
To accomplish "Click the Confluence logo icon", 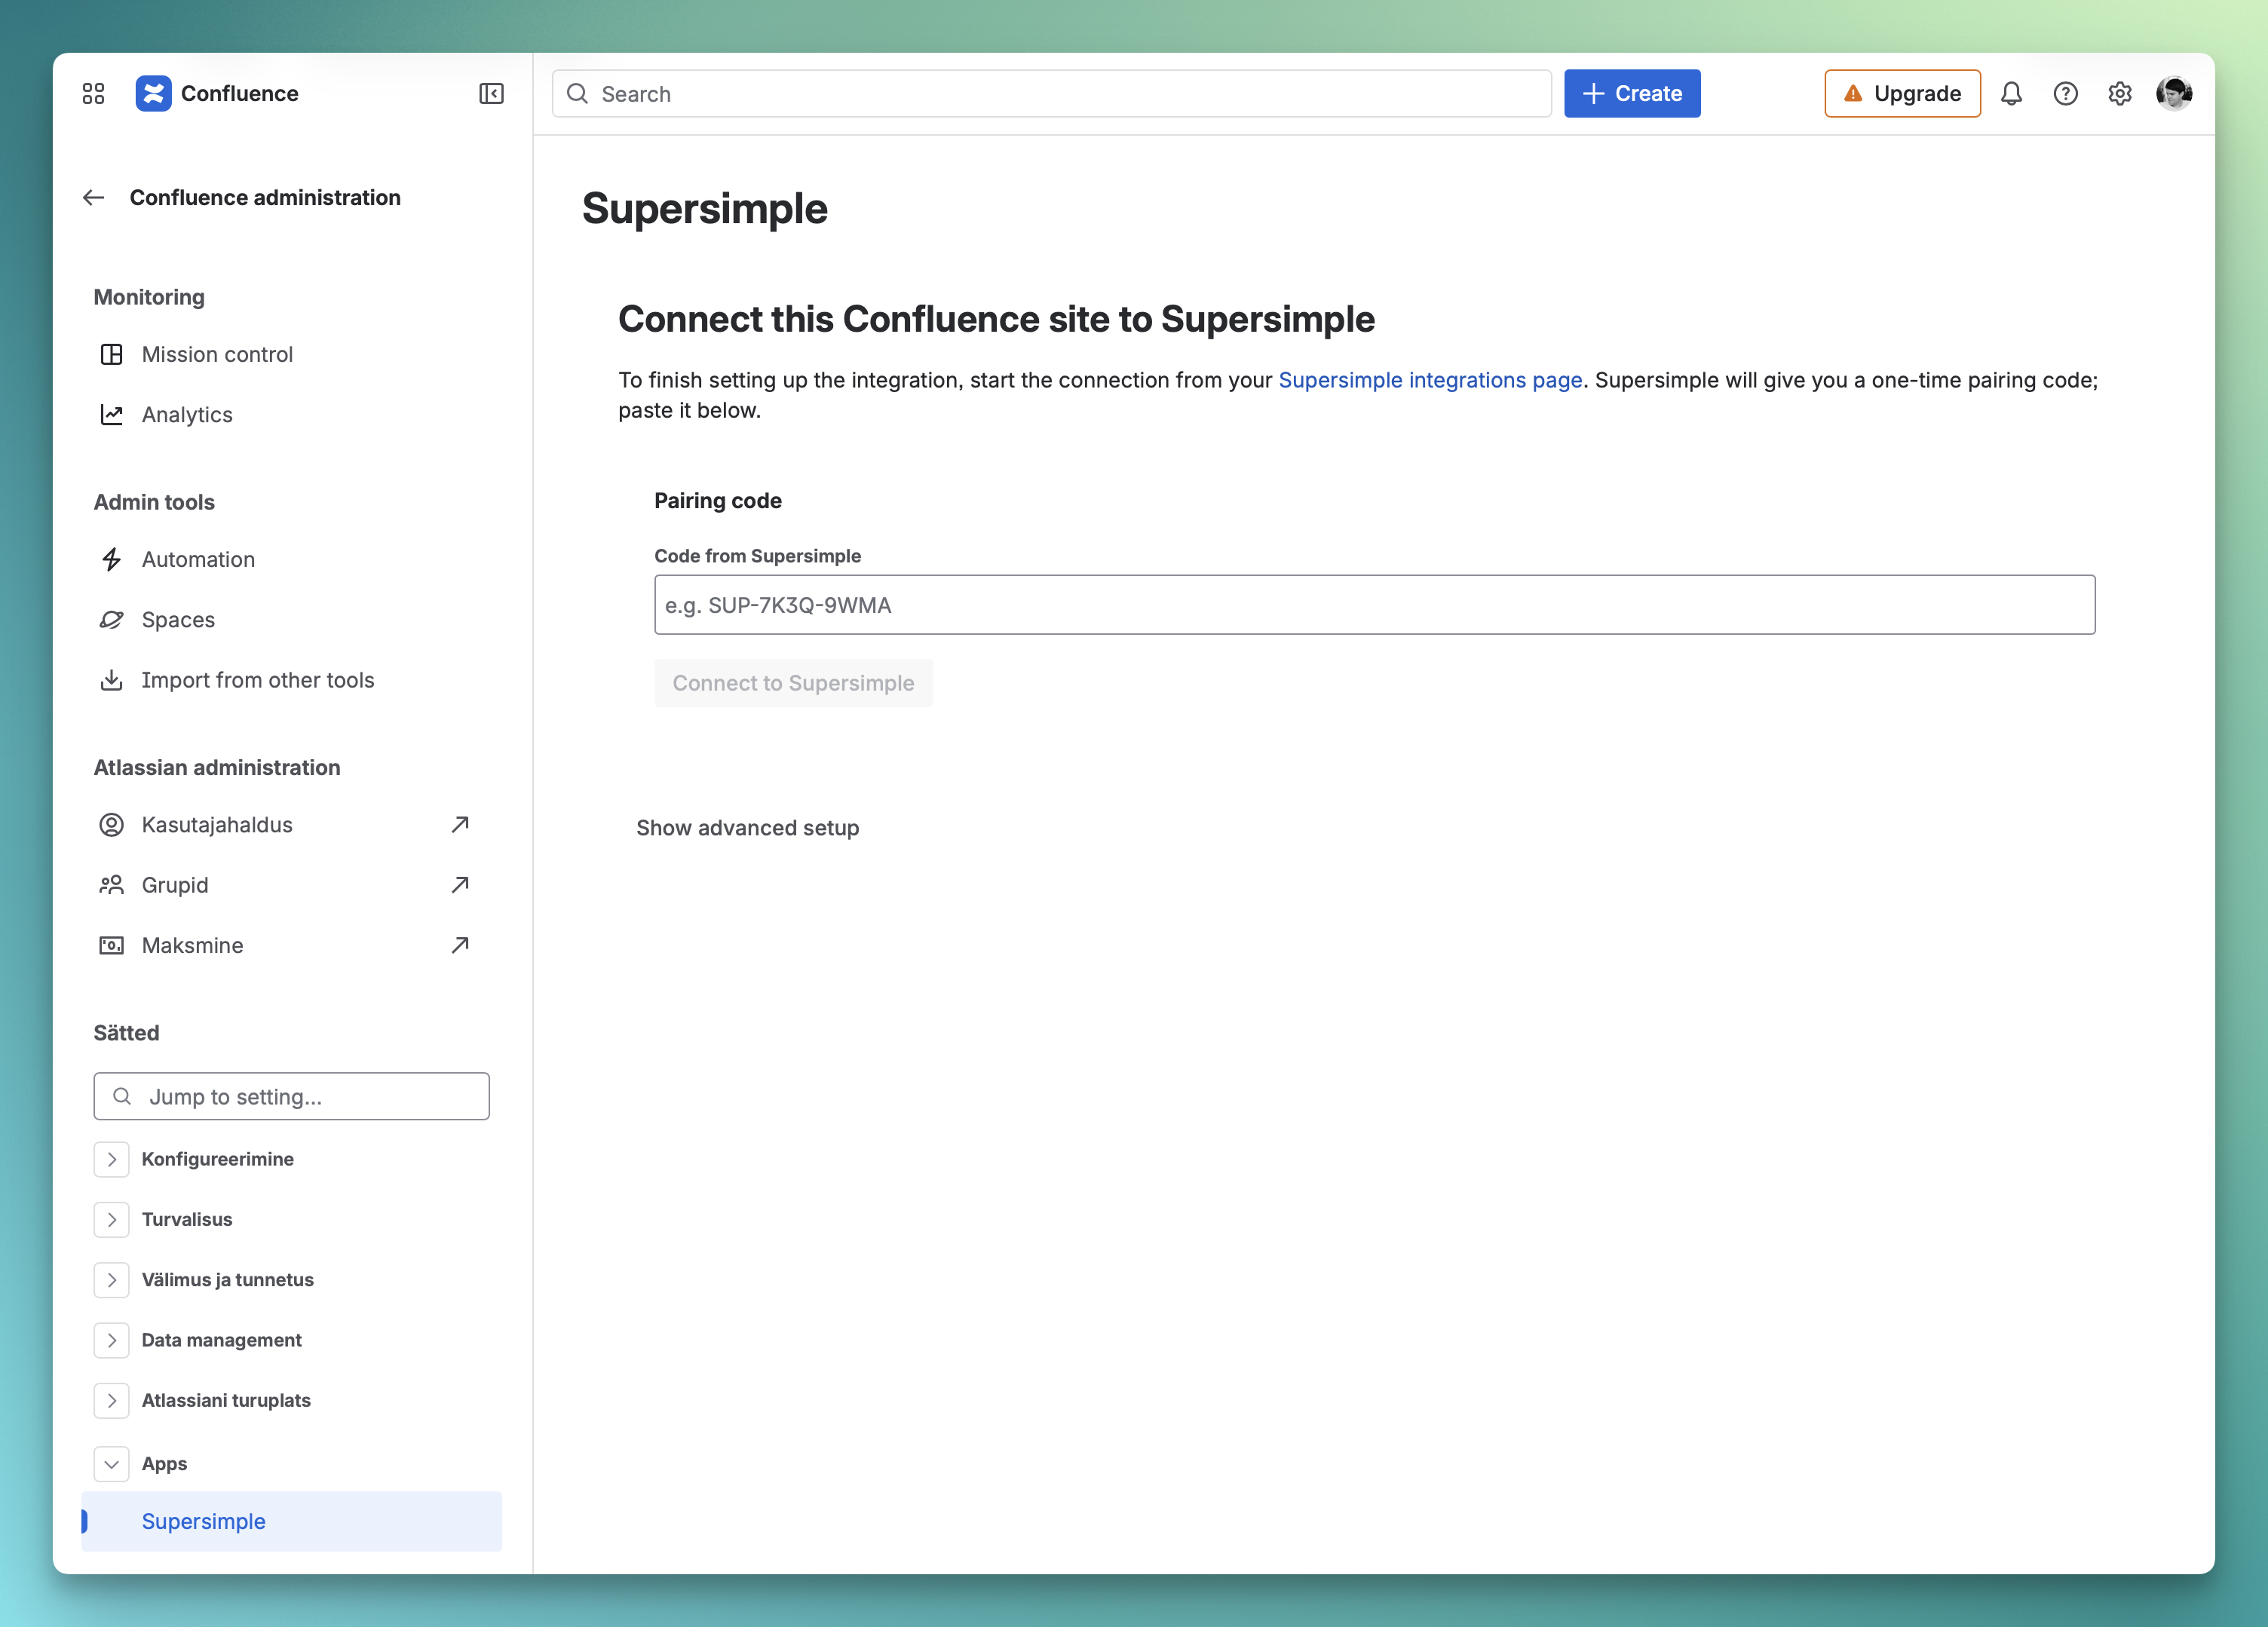I will (153, 93).
